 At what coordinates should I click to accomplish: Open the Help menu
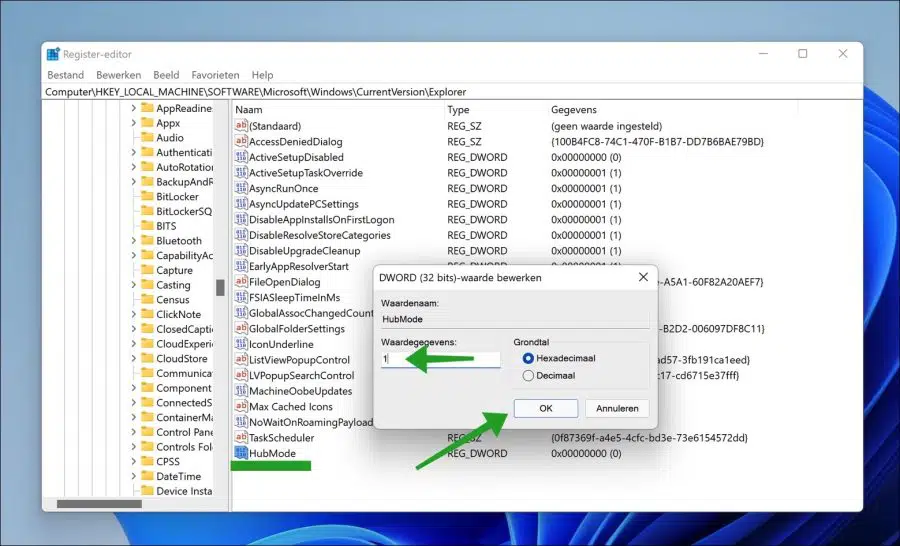pyautogui.click(x=262, y=75)
